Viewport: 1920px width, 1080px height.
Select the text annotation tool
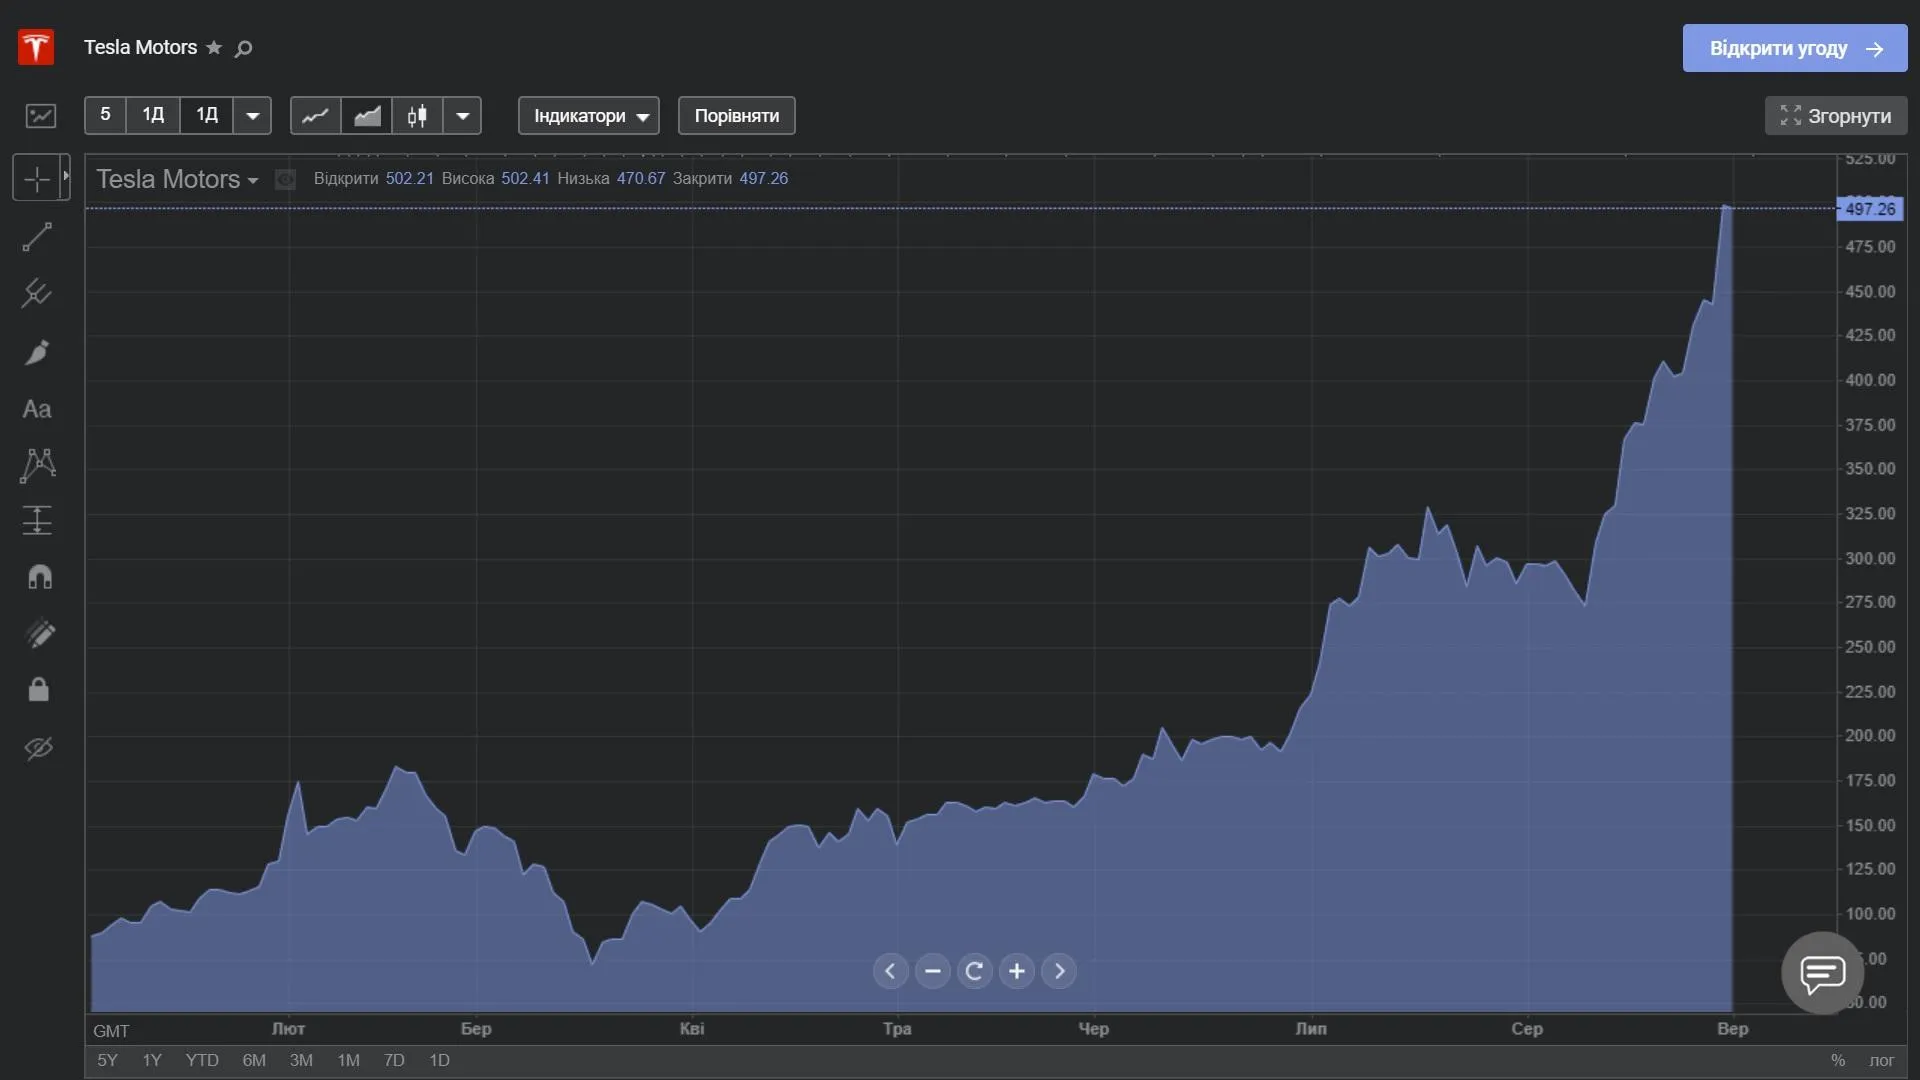tap(37, 409)
